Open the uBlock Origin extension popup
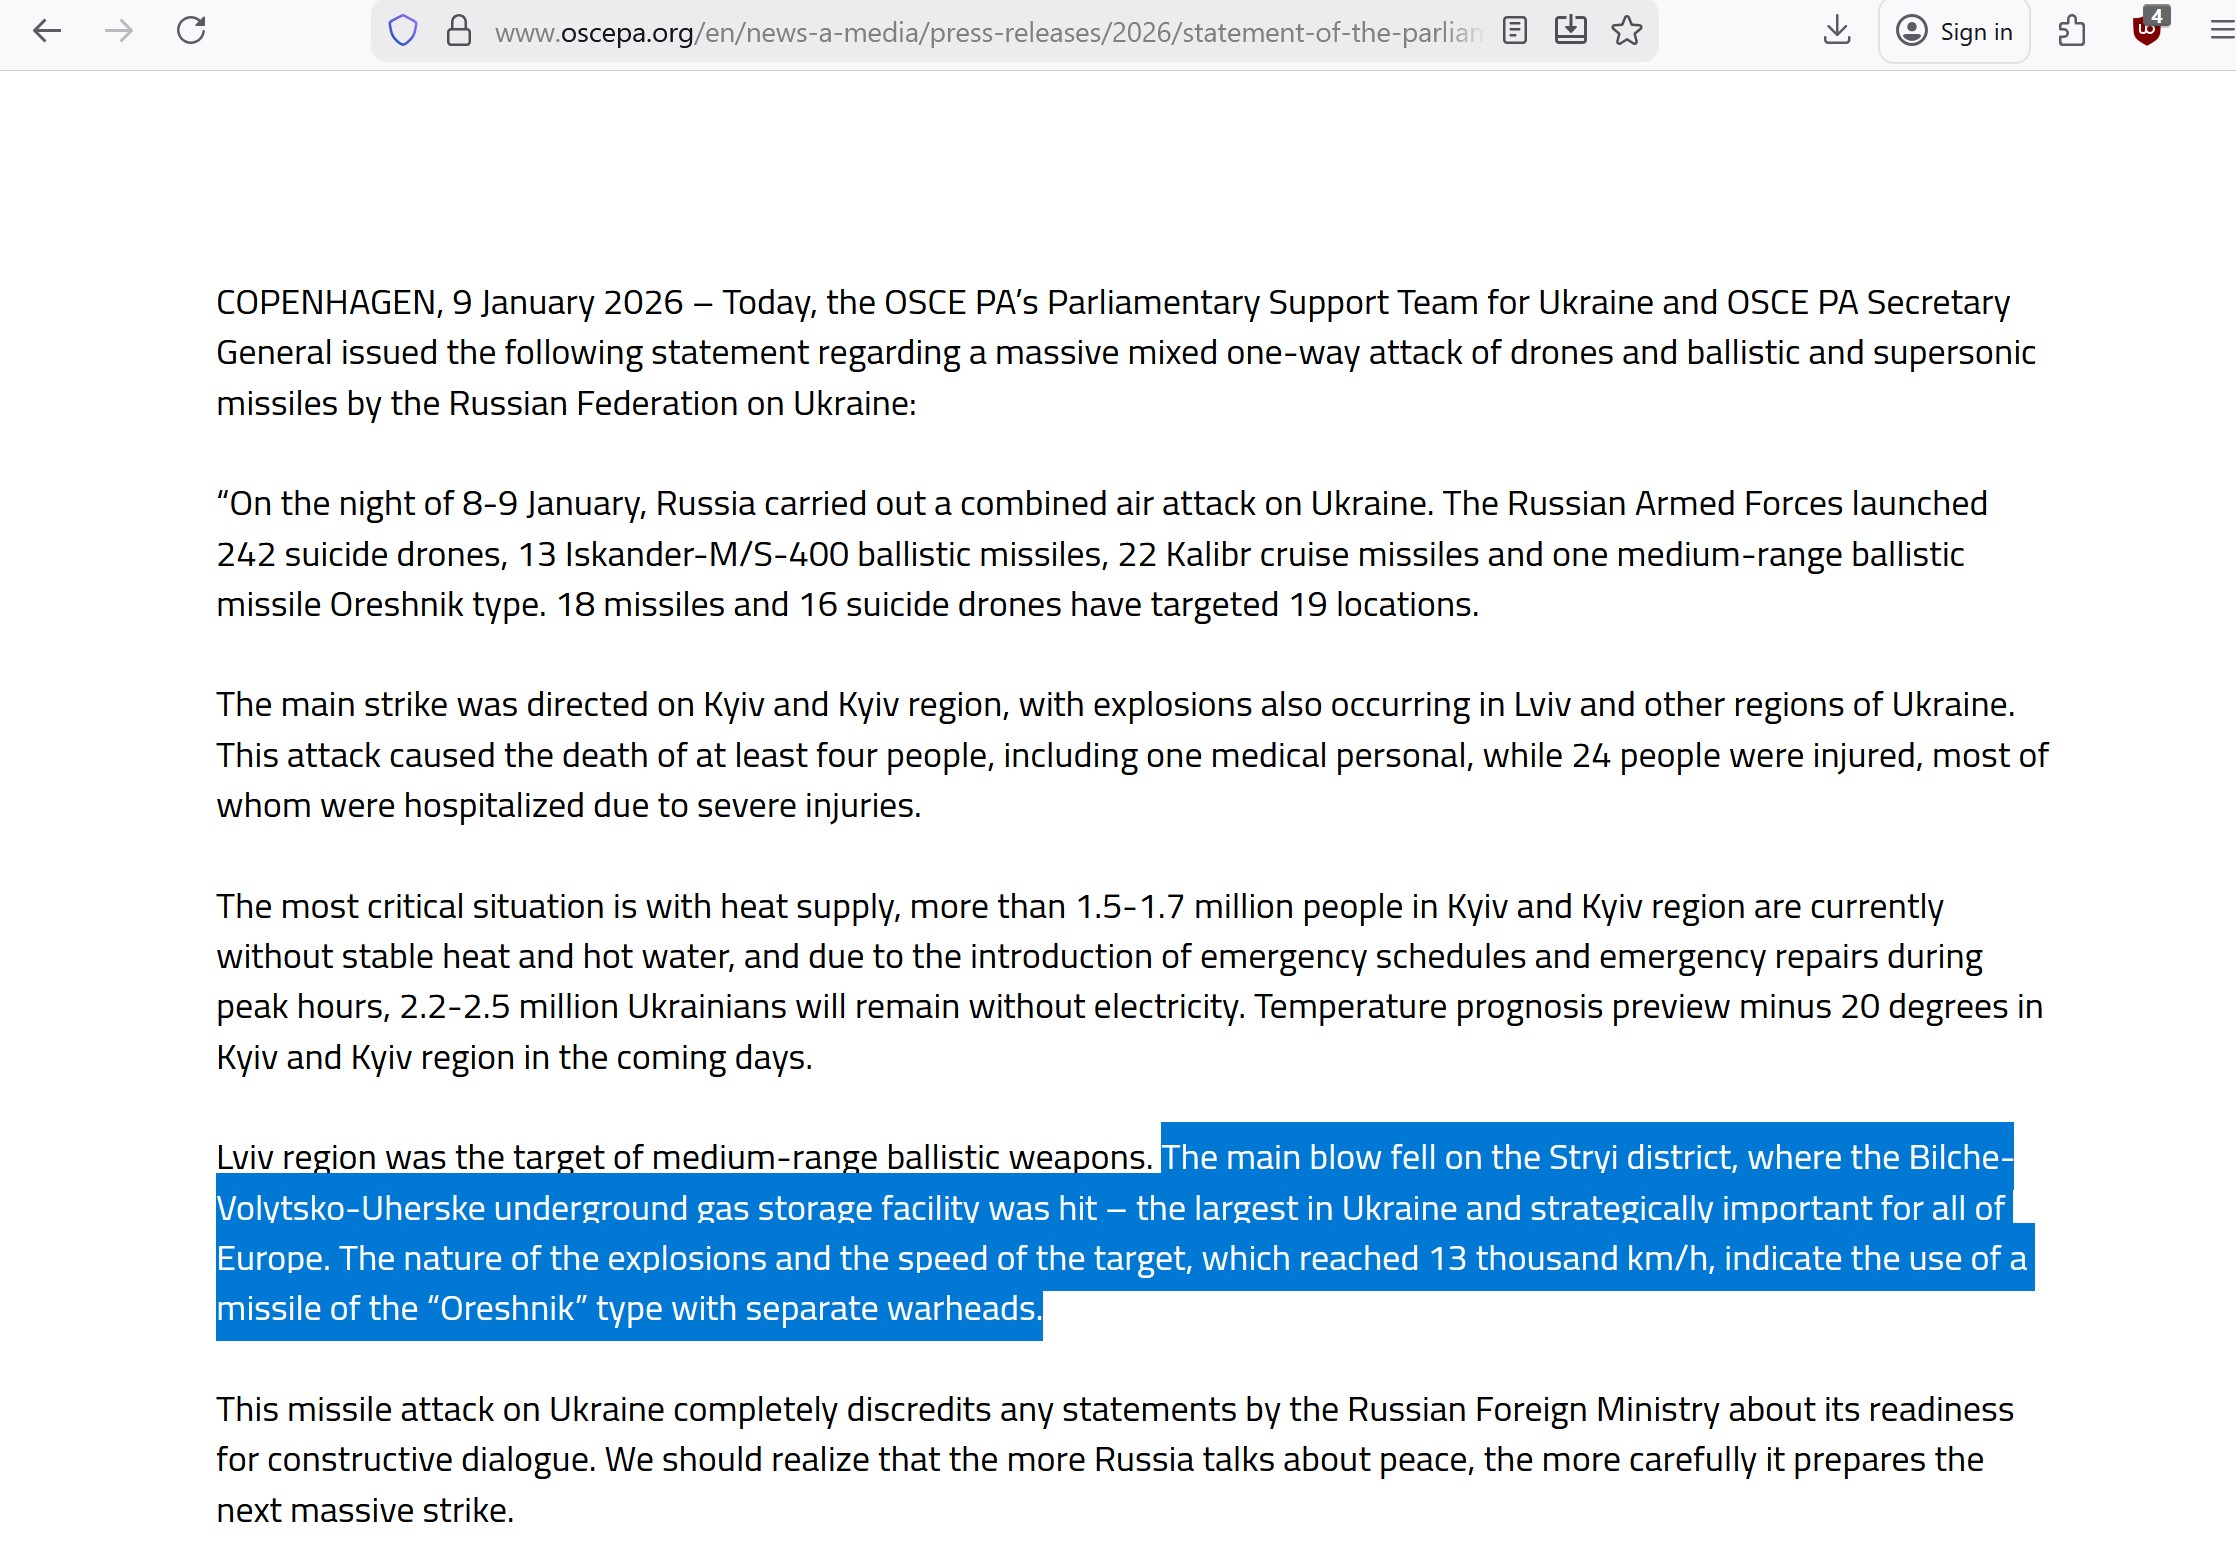Screen dimensions: 2236x1554 tap(2146, 29)
